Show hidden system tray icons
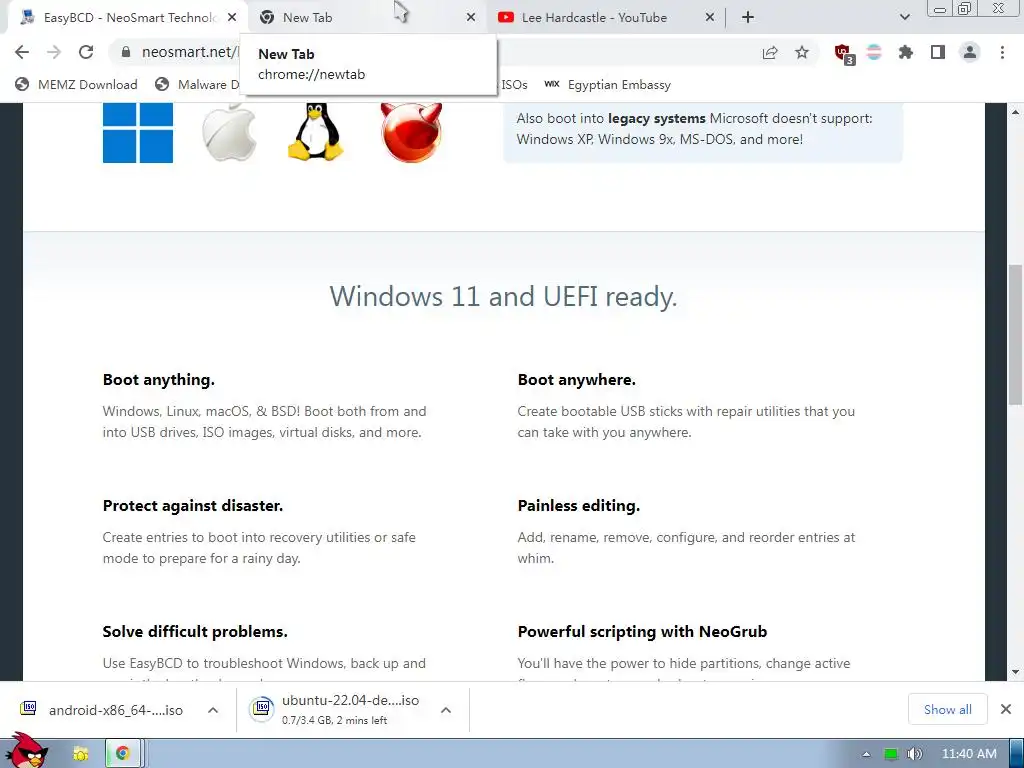Viewport: 1024px width, 768px height. (x=867, y=754)
